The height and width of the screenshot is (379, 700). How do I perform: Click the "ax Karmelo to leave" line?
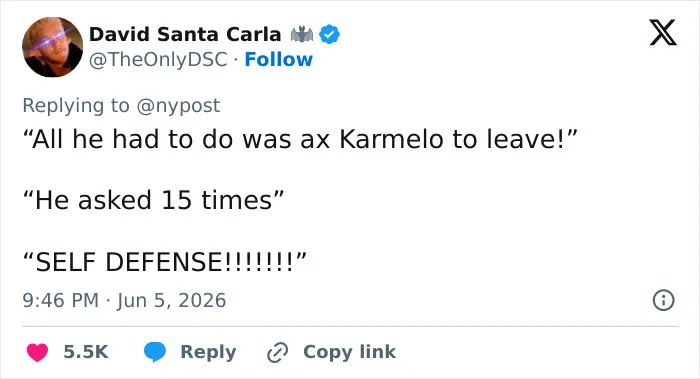300,139
